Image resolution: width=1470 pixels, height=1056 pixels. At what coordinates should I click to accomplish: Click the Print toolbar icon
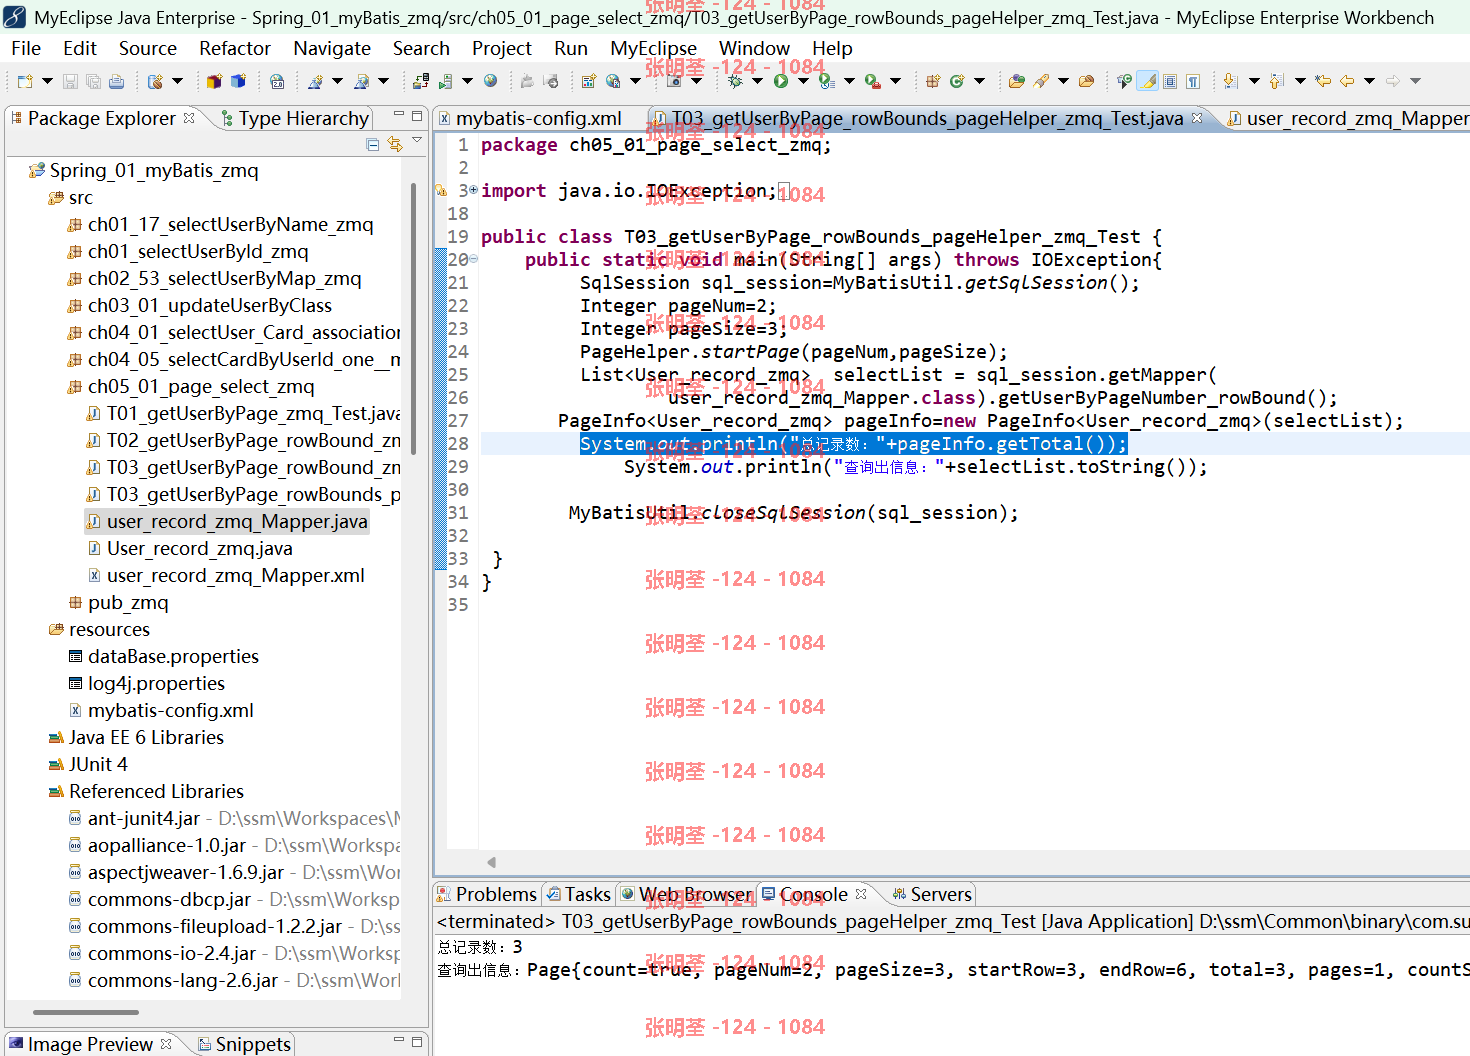coord(116,81)
